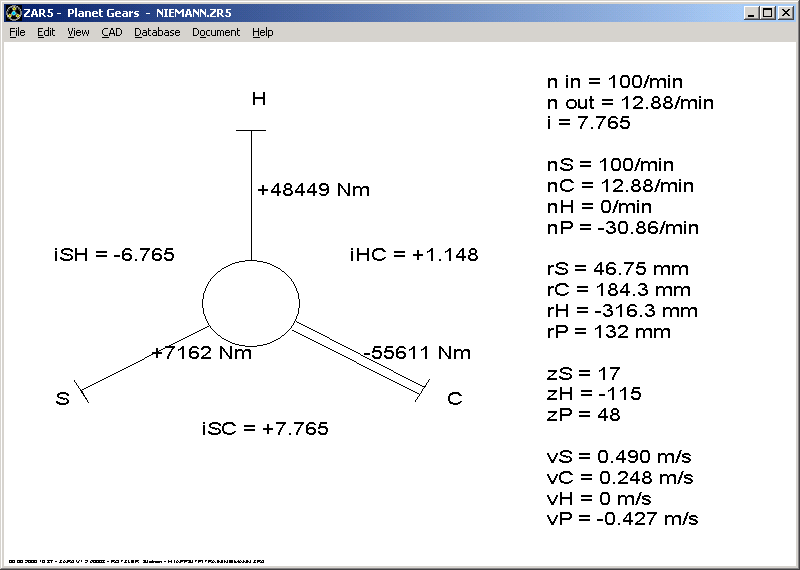Click the iSH = -6.765 ratio text
Viewport: 800px width, 570px height.
(114, 255)
